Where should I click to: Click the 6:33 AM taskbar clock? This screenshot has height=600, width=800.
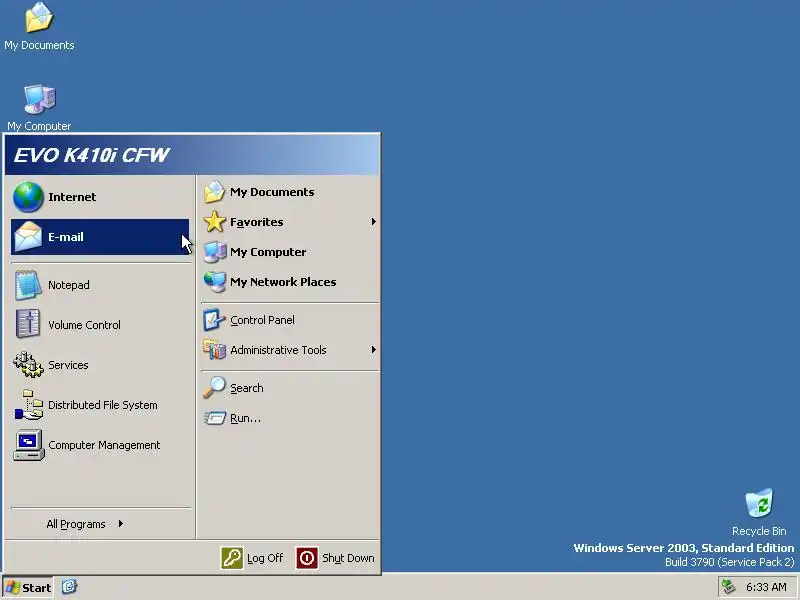coord(766,587)
